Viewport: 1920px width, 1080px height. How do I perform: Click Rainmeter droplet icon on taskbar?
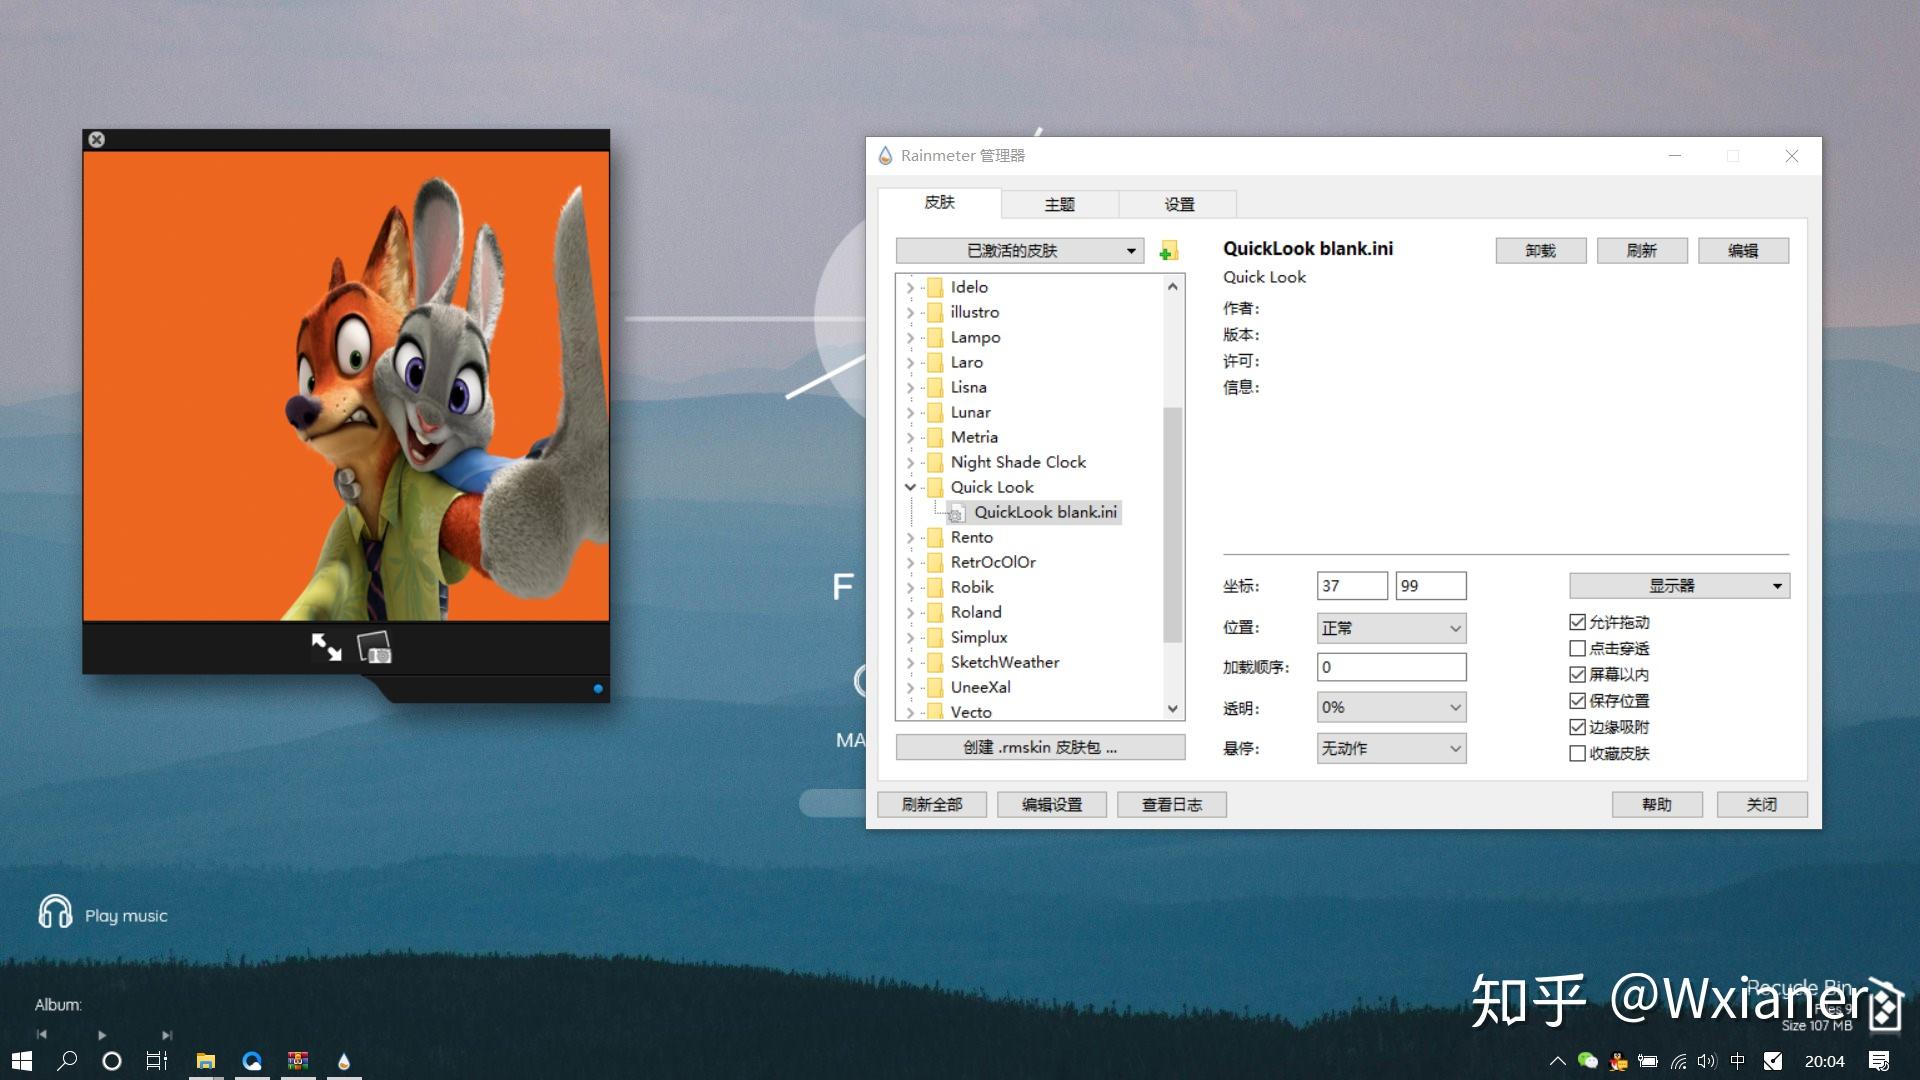point(344,1061)
